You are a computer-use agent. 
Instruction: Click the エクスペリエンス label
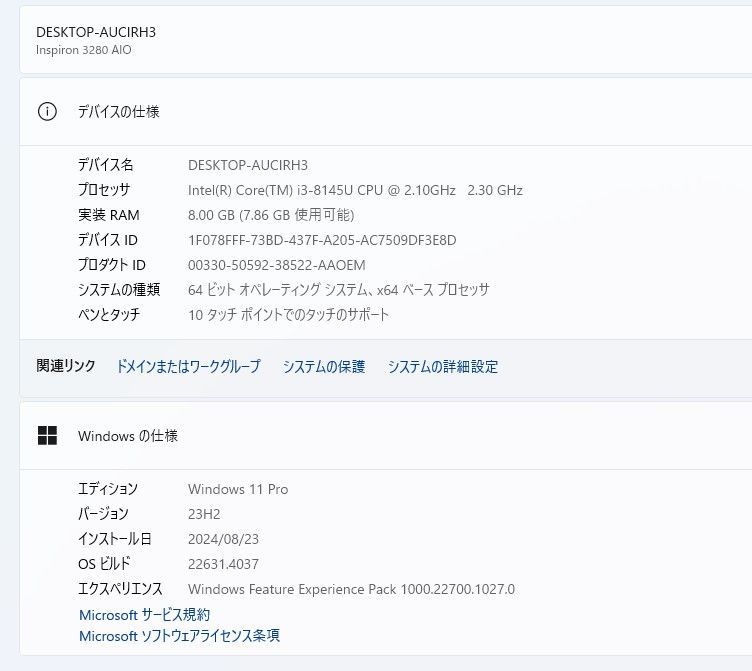[x=120, y=589]
